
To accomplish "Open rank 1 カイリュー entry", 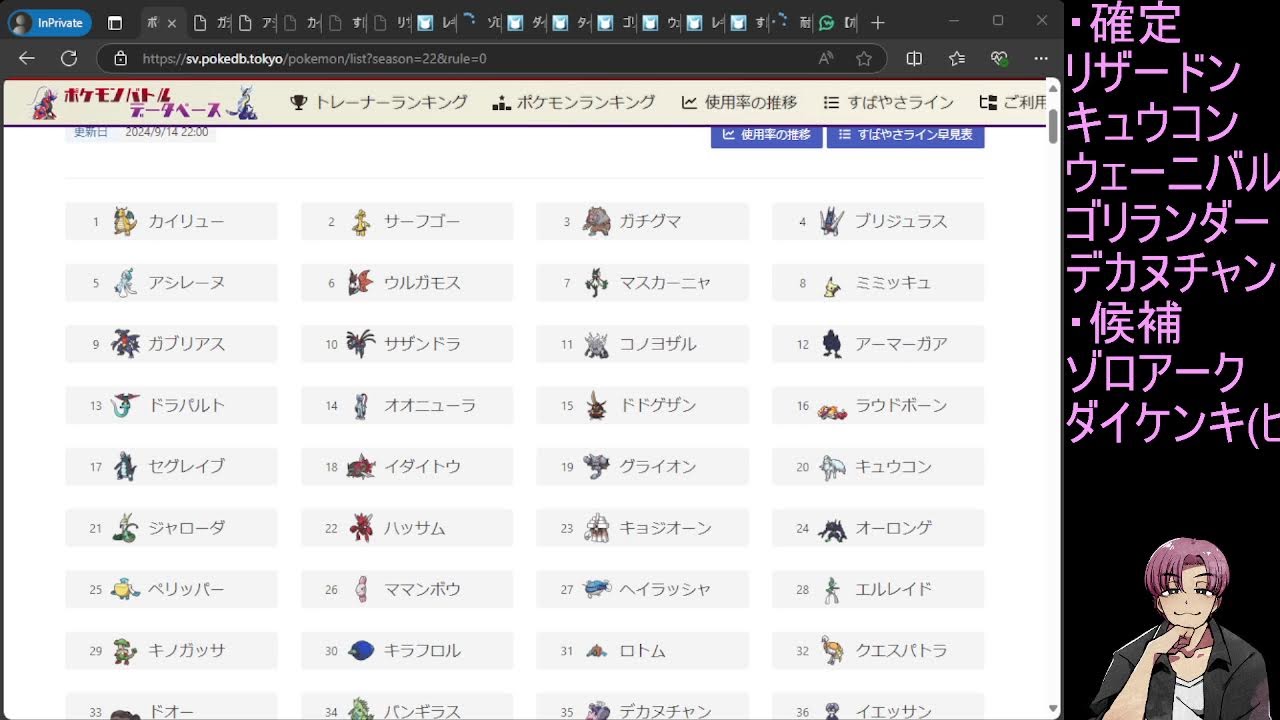I will pos(171,221).
